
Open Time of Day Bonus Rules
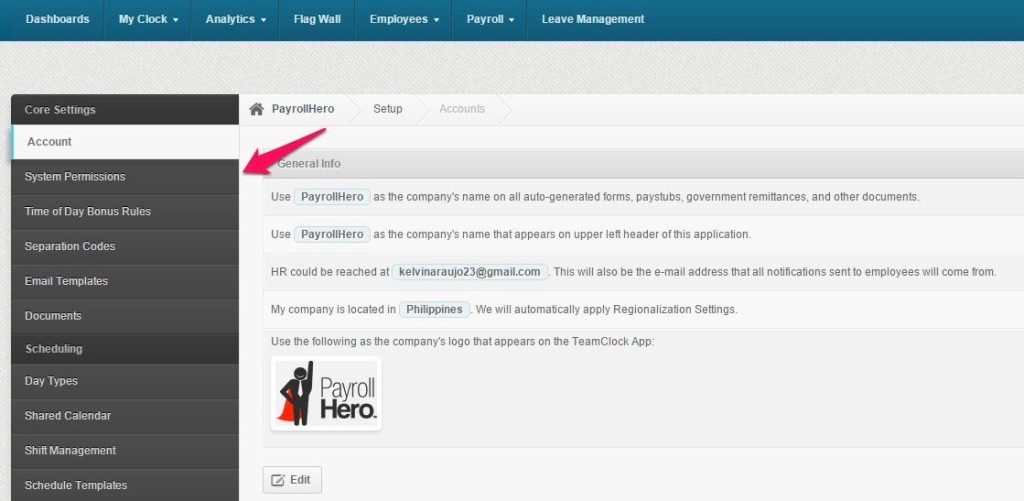point(125,212)
